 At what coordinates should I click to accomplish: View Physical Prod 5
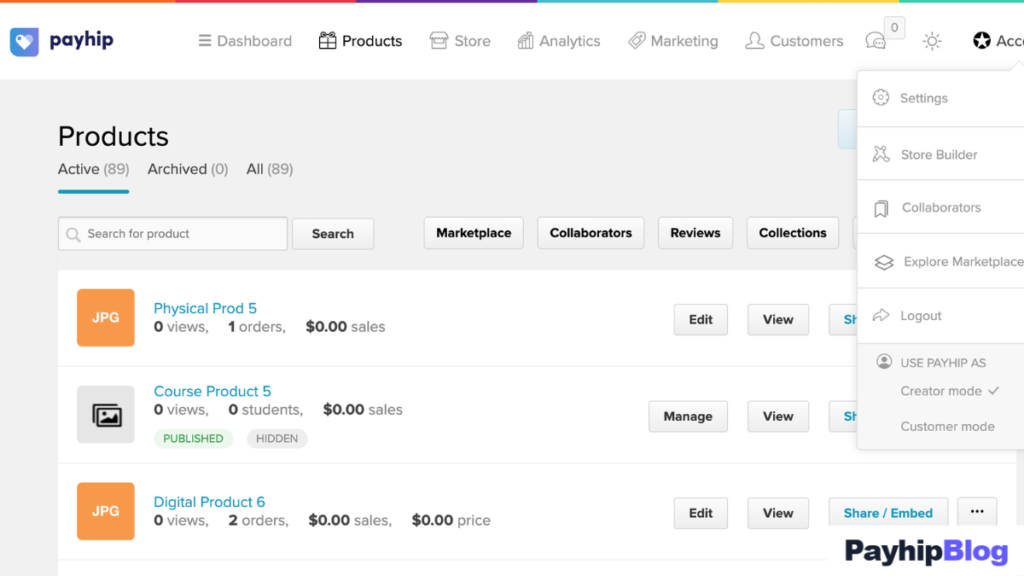pos(778,319)
